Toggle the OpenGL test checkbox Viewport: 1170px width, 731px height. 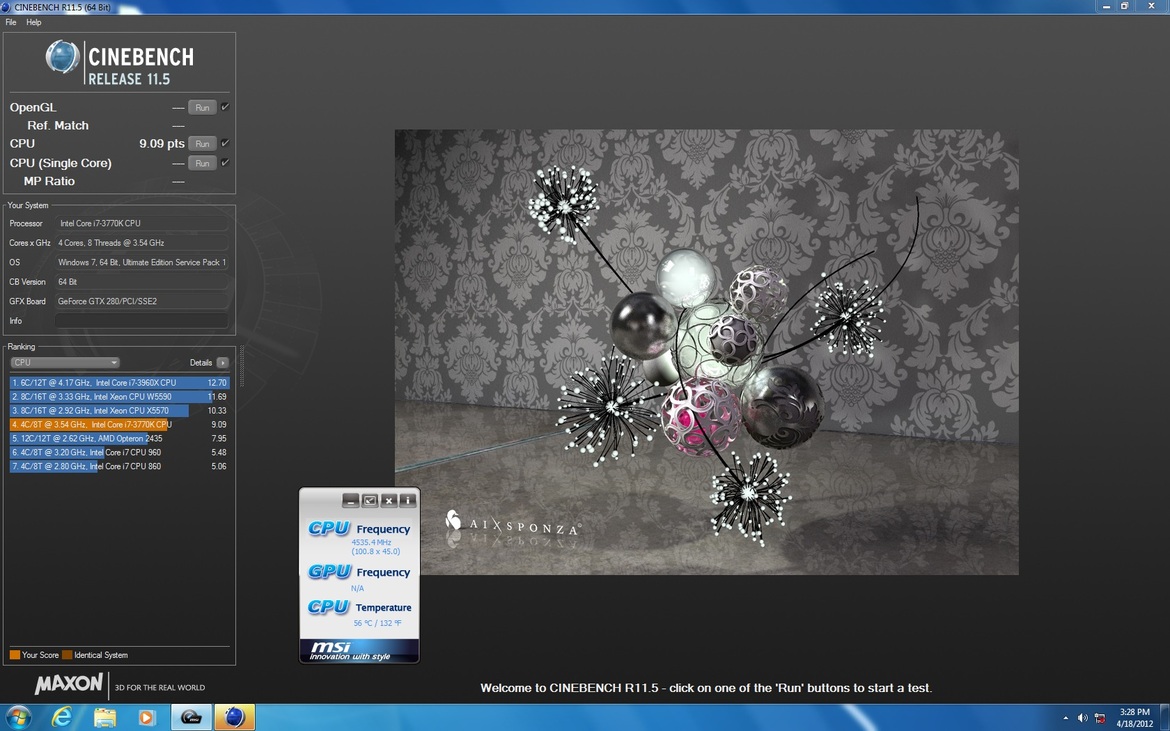tap(225, 107)
